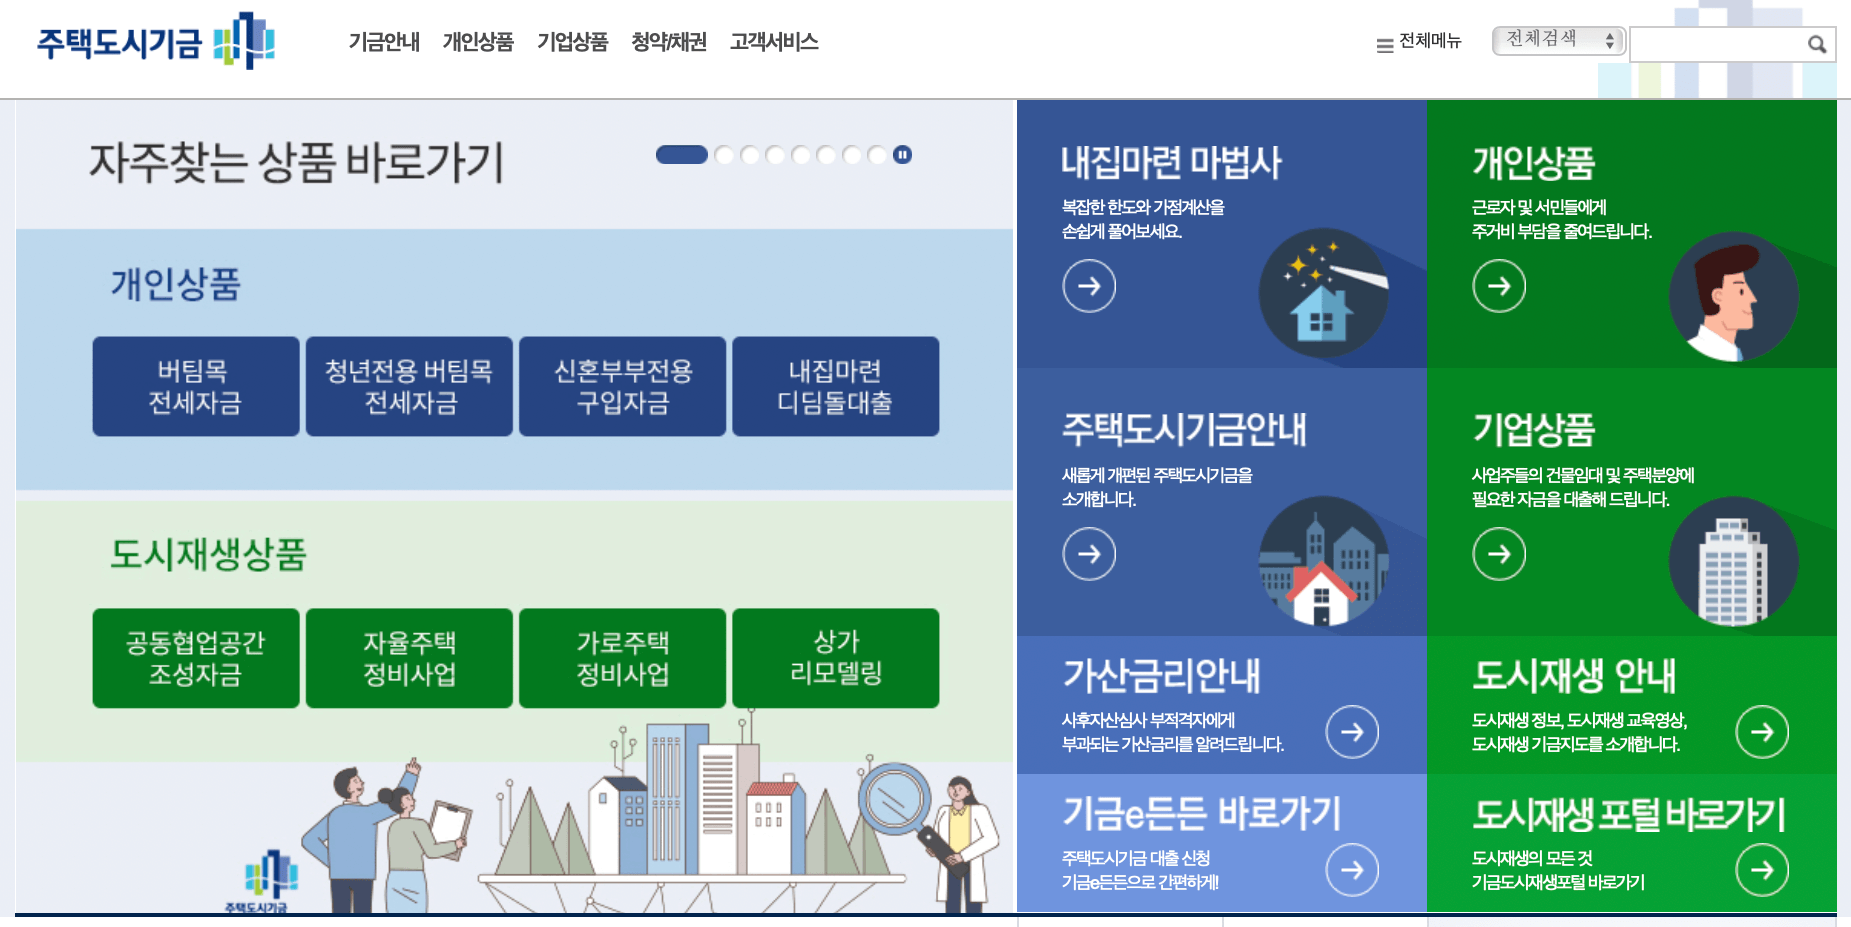Open the 개인상품 panel arrow icon

(1499, 286)
